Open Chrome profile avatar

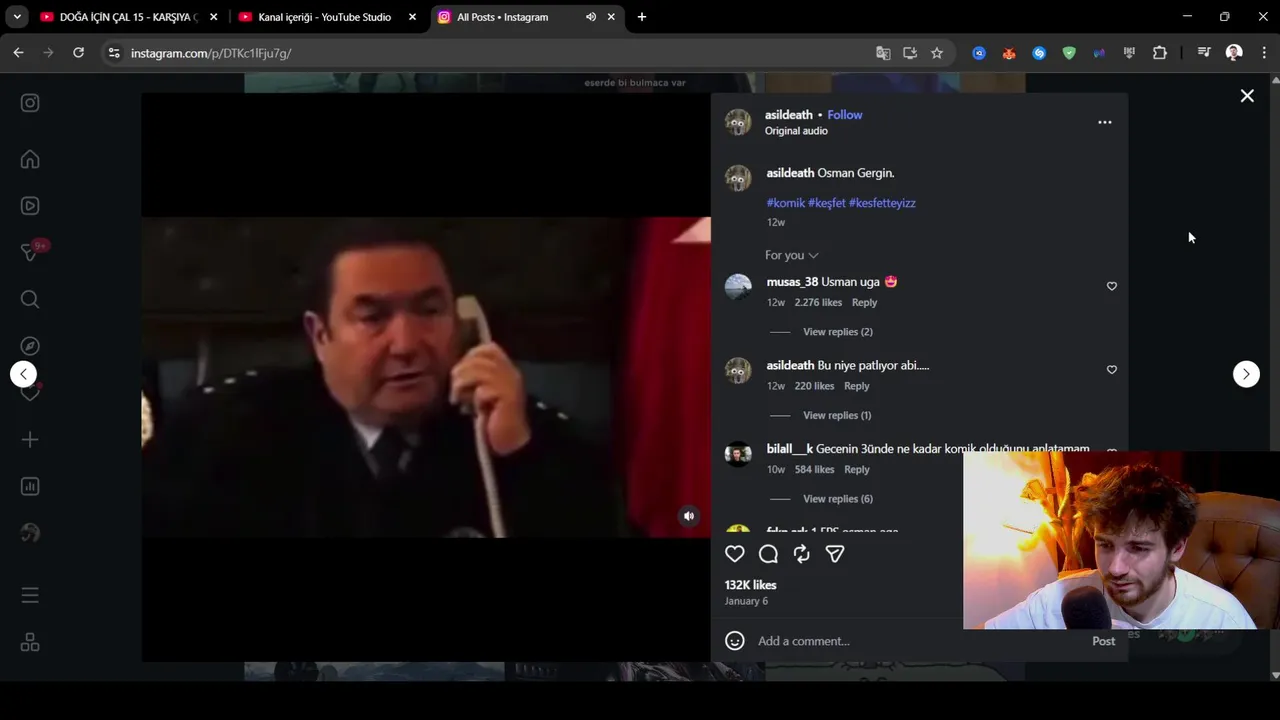click(1234, 53)
